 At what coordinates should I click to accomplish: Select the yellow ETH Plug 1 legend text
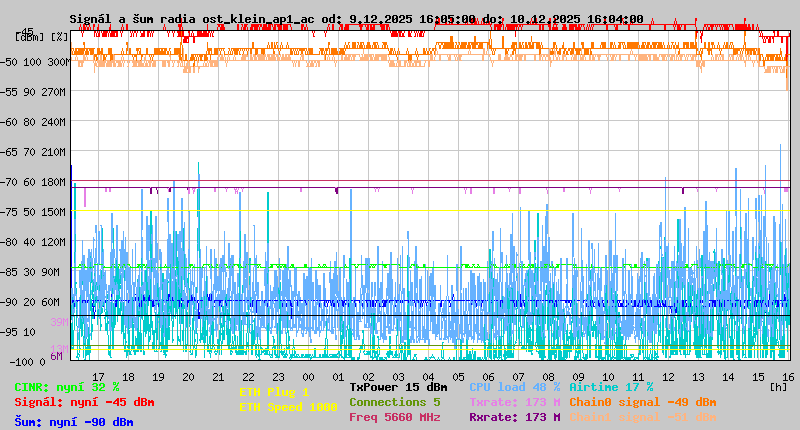point(274,392)
